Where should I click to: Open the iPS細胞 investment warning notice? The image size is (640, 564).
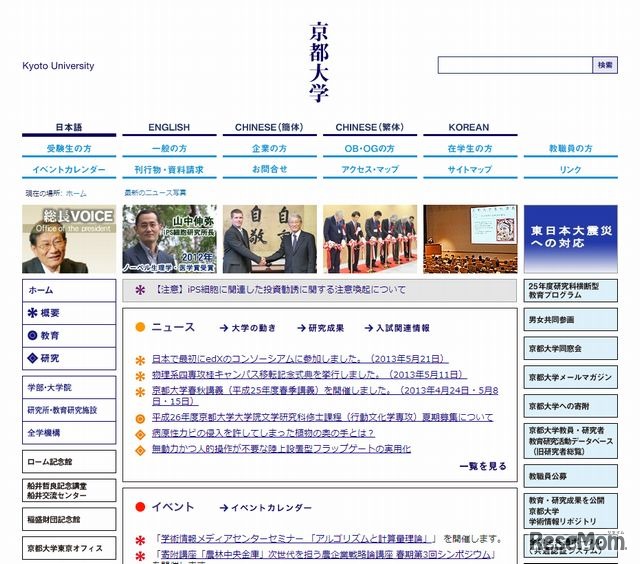coord(280,290)
